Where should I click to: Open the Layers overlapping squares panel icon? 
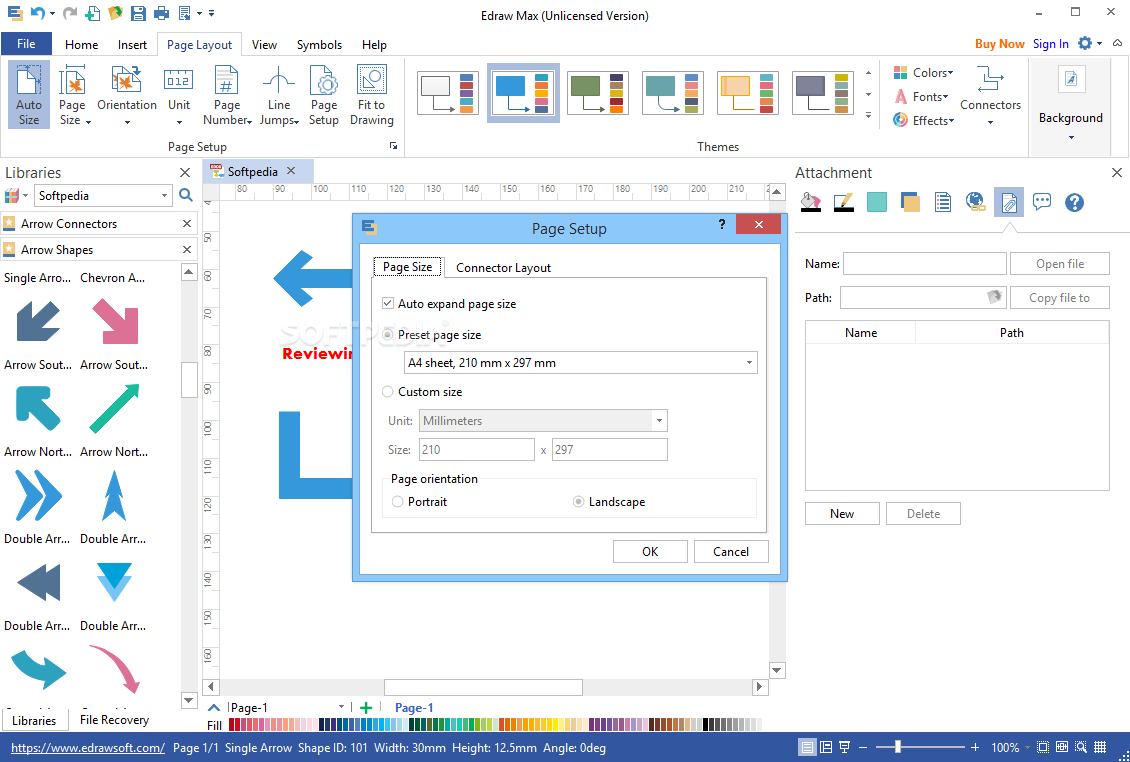909,202
